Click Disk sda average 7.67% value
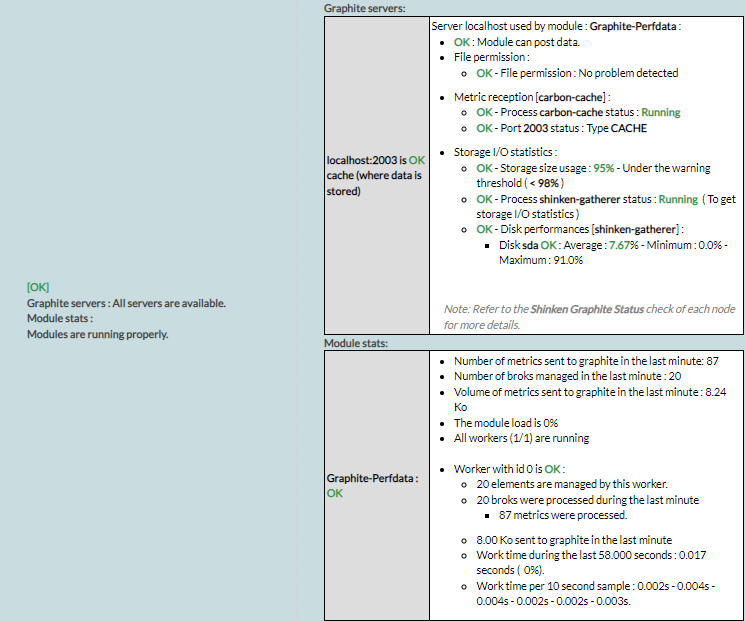Screen dimensions: 746x621 pyautogui.click(x=625, y=245)
